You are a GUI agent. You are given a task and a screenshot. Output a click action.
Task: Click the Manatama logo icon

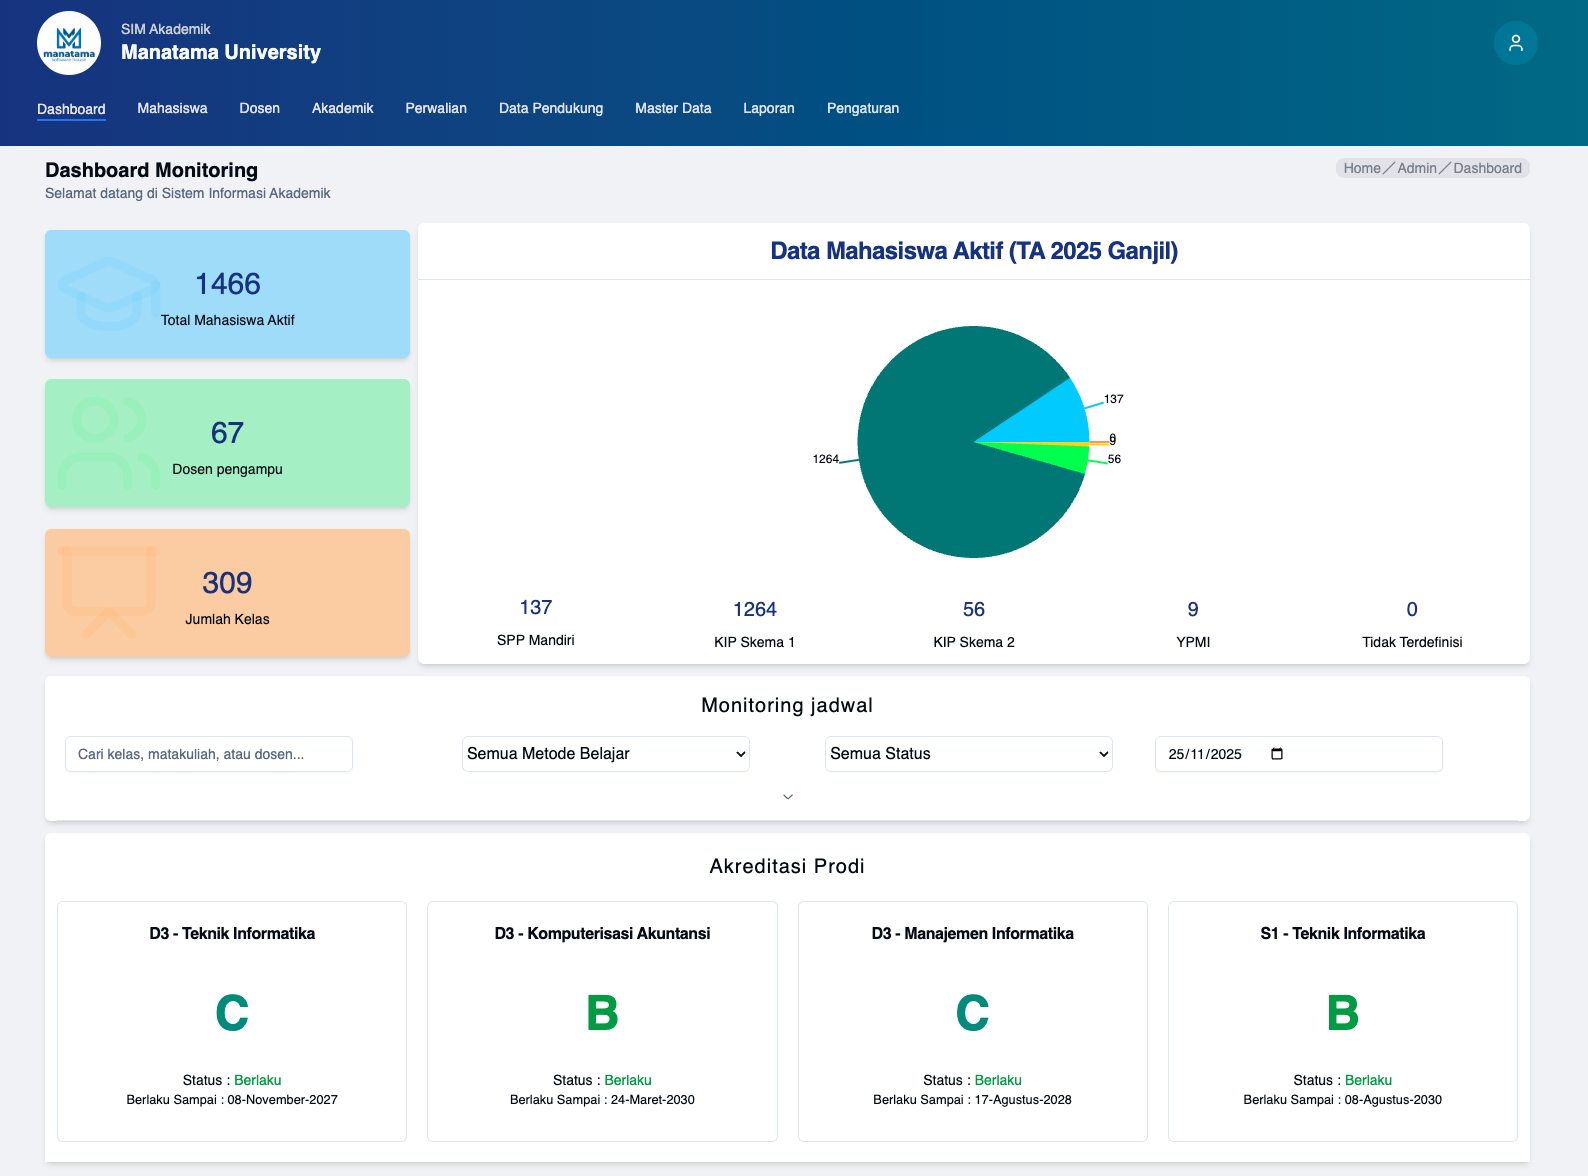pos(69,43)
